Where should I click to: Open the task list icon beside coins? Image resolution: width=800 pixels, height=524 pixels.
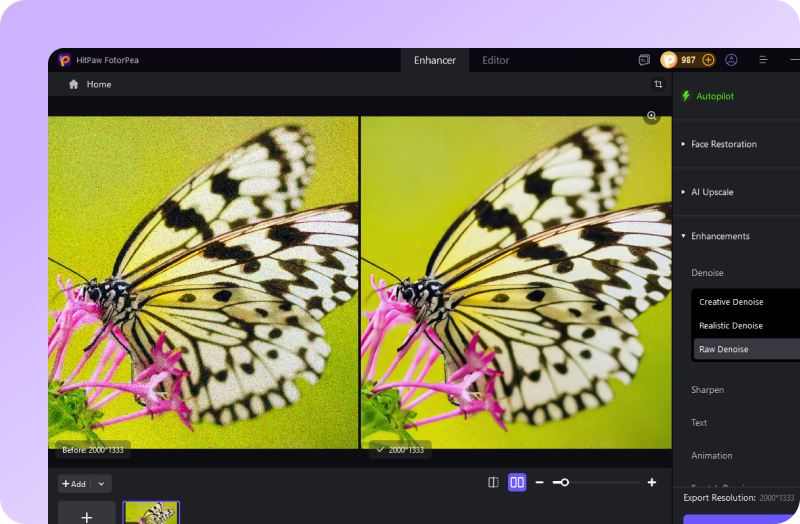pos(644,60)
